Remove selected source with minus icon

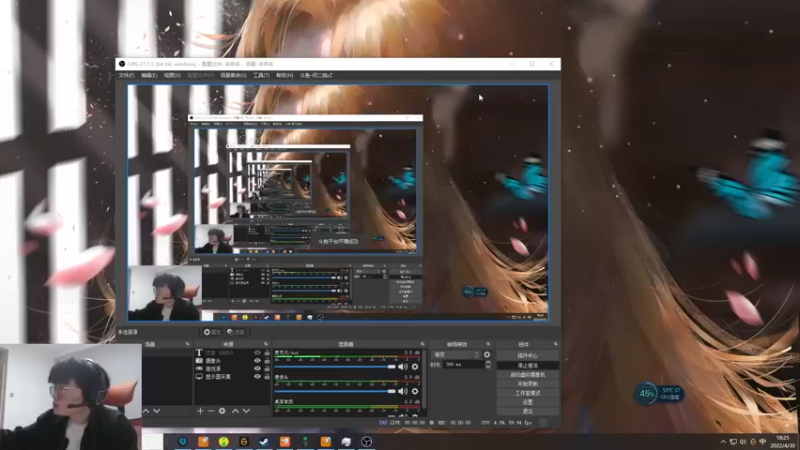(x=211, y=411)
